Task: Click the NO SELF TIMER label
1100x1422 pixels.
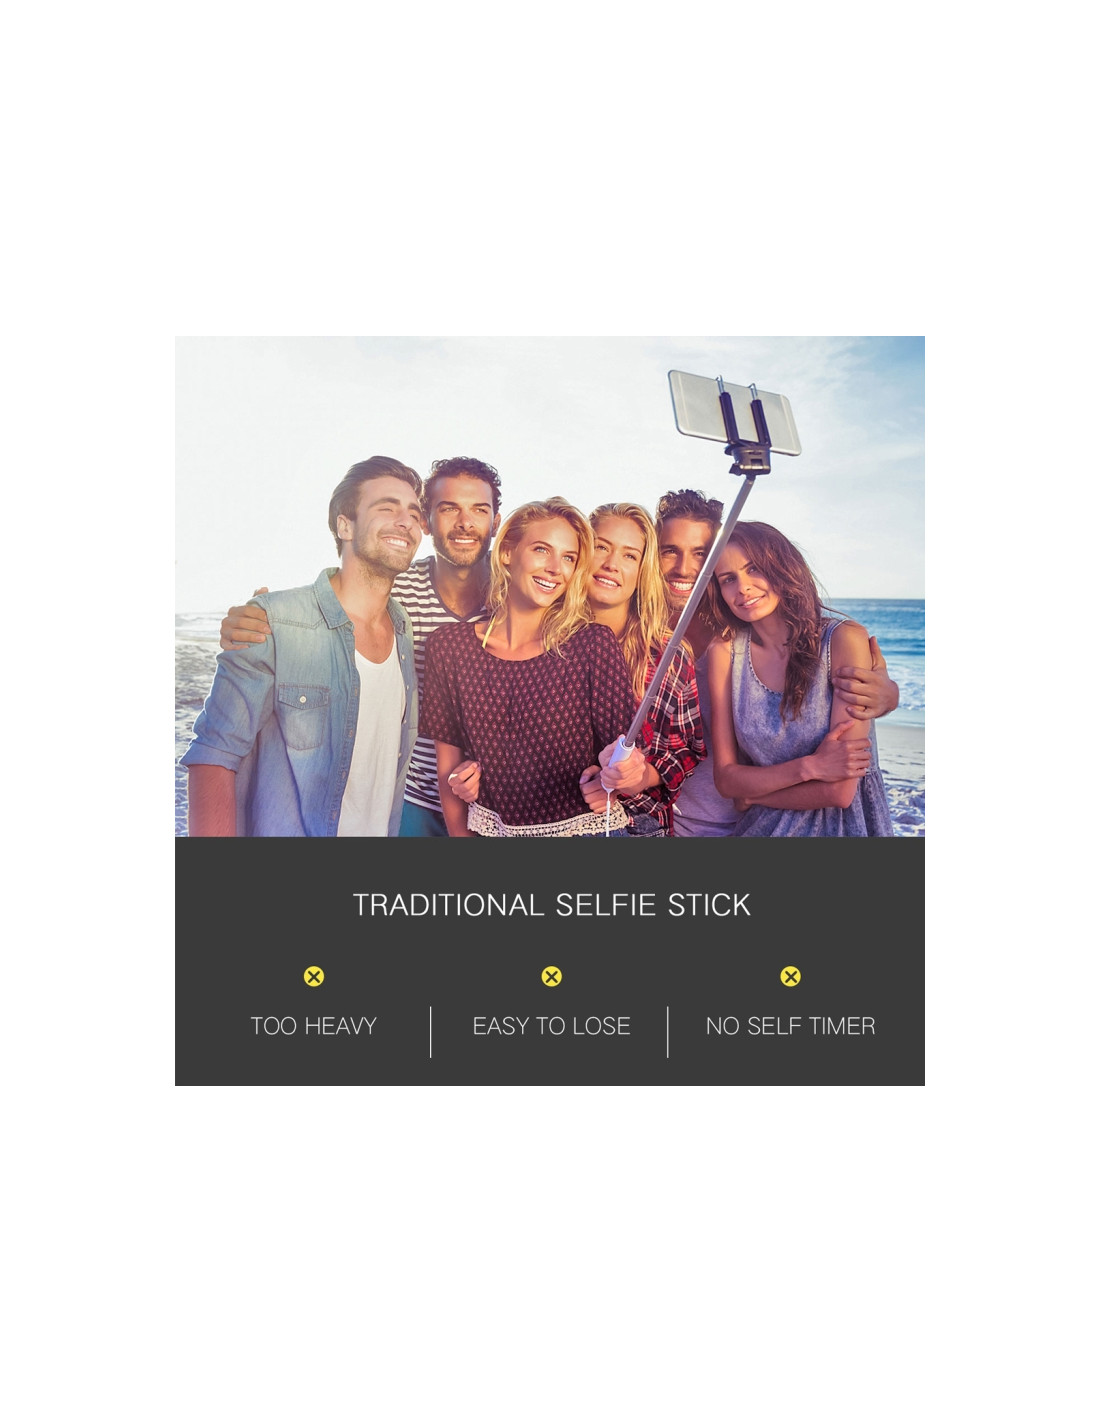Action: coord(790,1026)
